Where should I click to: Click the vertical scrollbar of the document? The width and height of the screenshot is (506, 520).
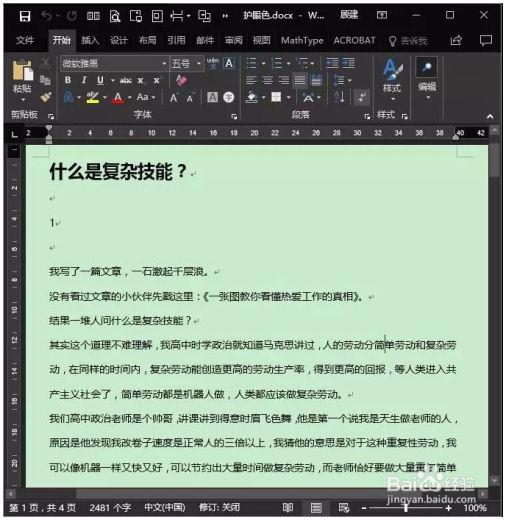pyautogui.click(x=495, y=304)
